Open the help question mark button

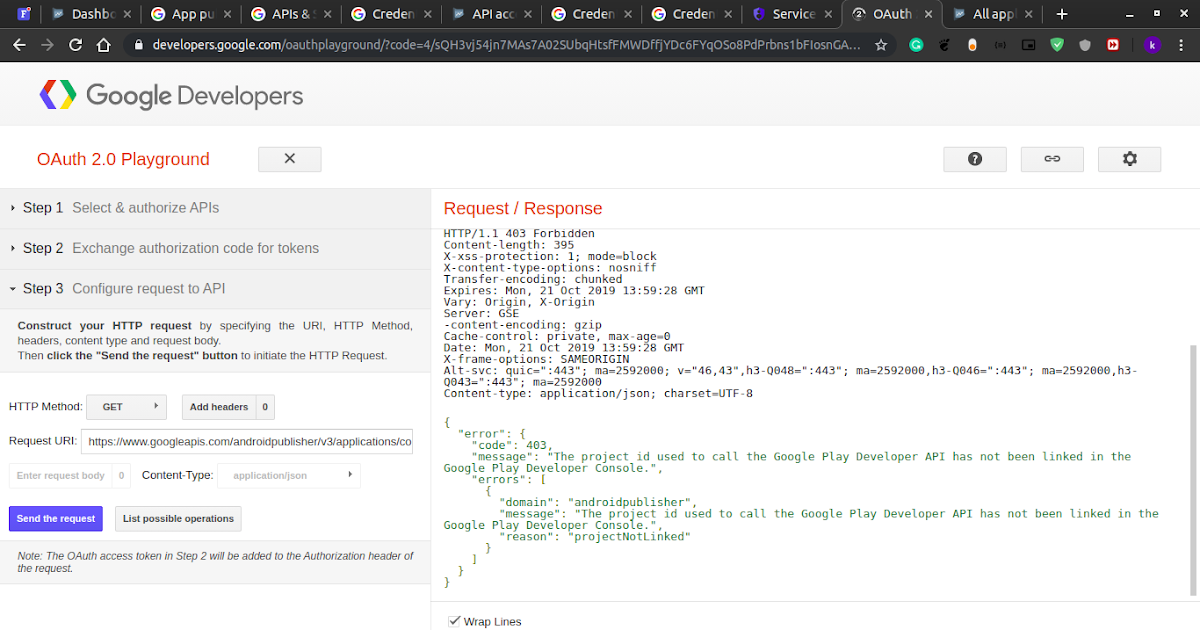(x=974, y=159)
